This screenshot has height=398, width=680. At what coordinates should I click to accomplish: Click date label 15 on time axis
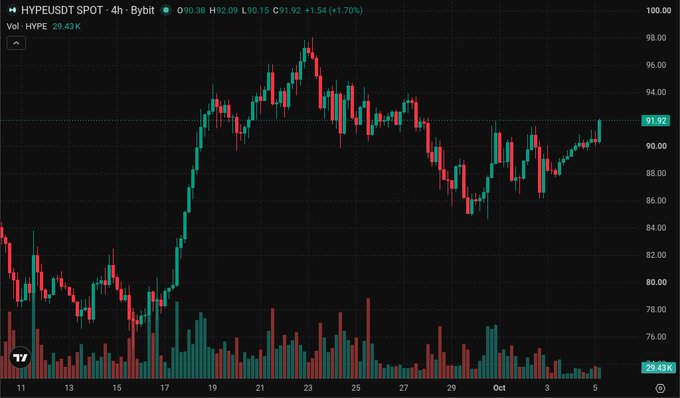tap(117, 388)
